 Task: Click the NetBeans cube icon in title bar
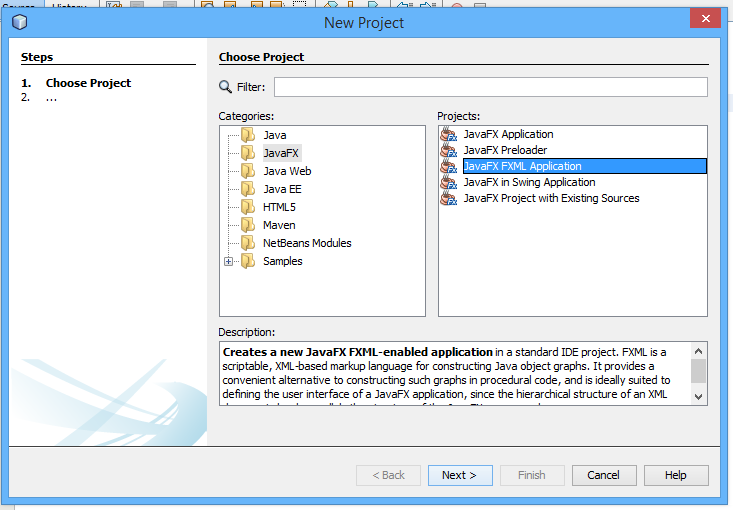[20, 22]
